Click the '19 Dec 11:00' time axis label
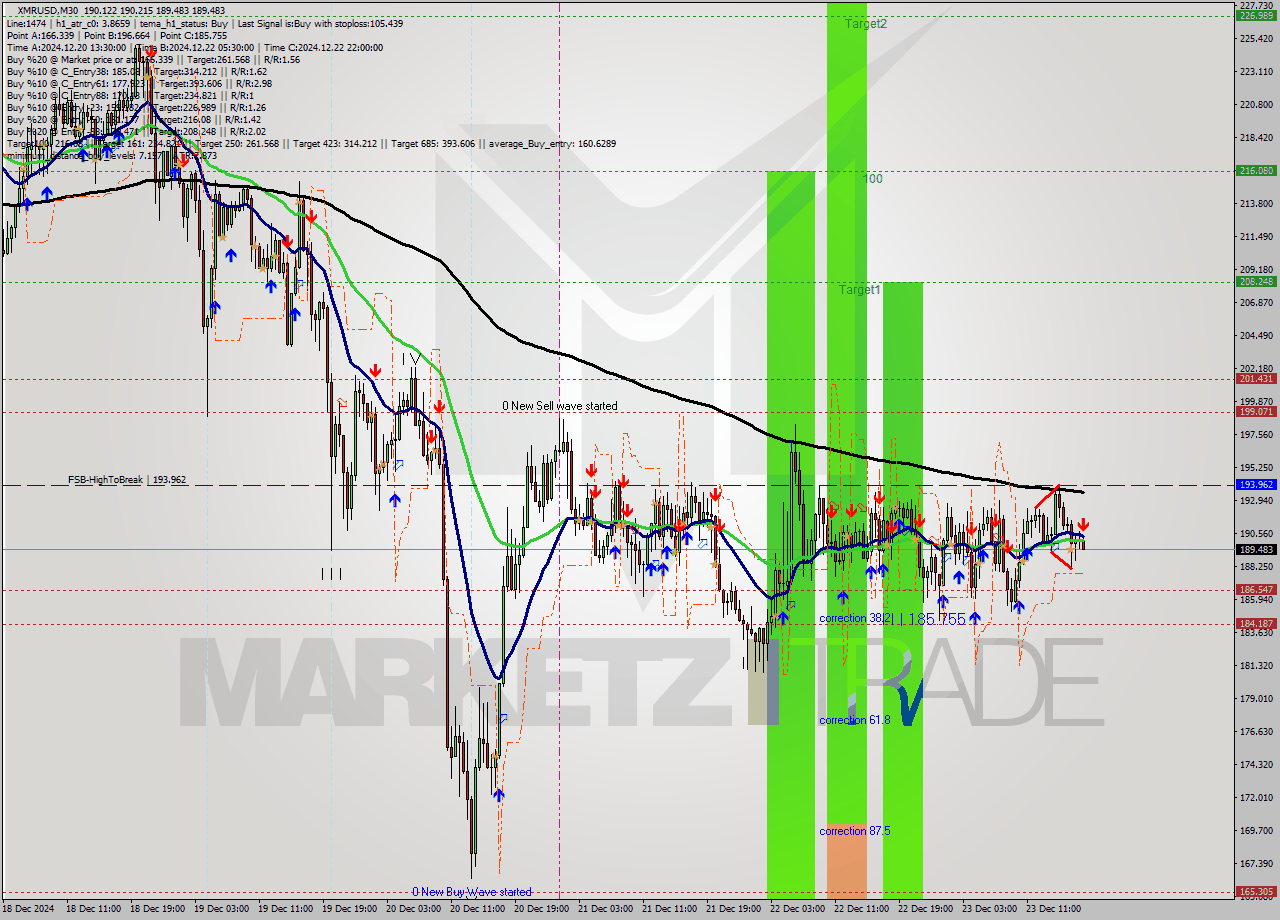Screen dimensions: 1280x920 [286, 909]
